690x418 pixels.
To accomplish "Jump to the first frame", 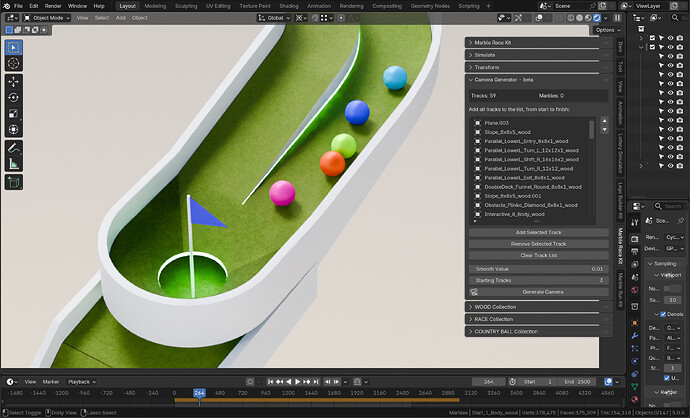I will coord(270,382).
